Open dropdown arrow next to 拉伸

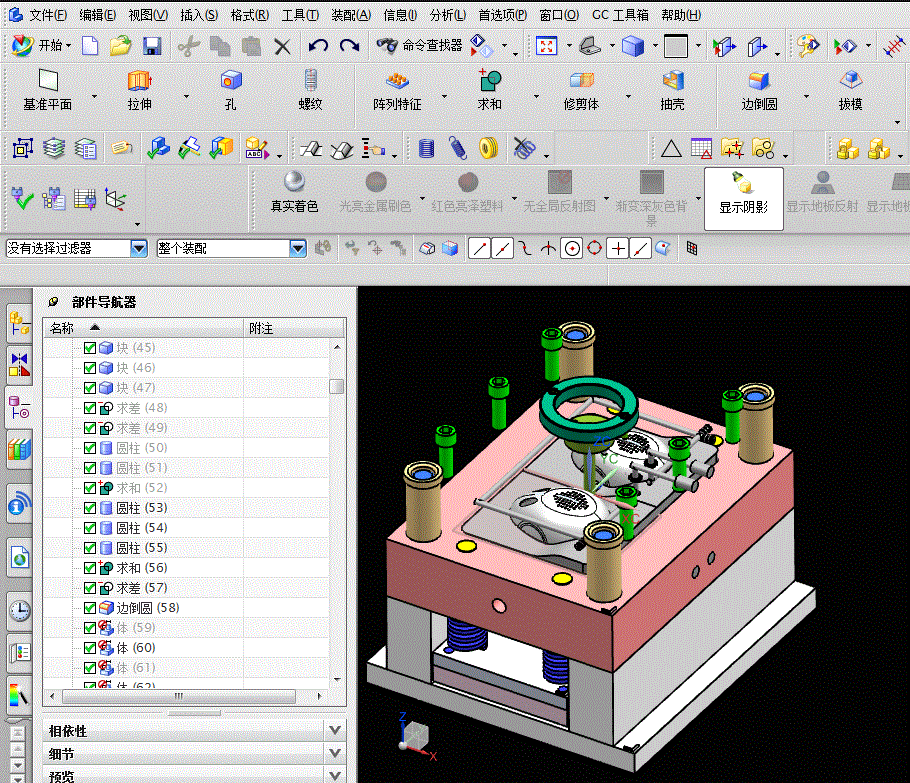[x=186, y=96]
